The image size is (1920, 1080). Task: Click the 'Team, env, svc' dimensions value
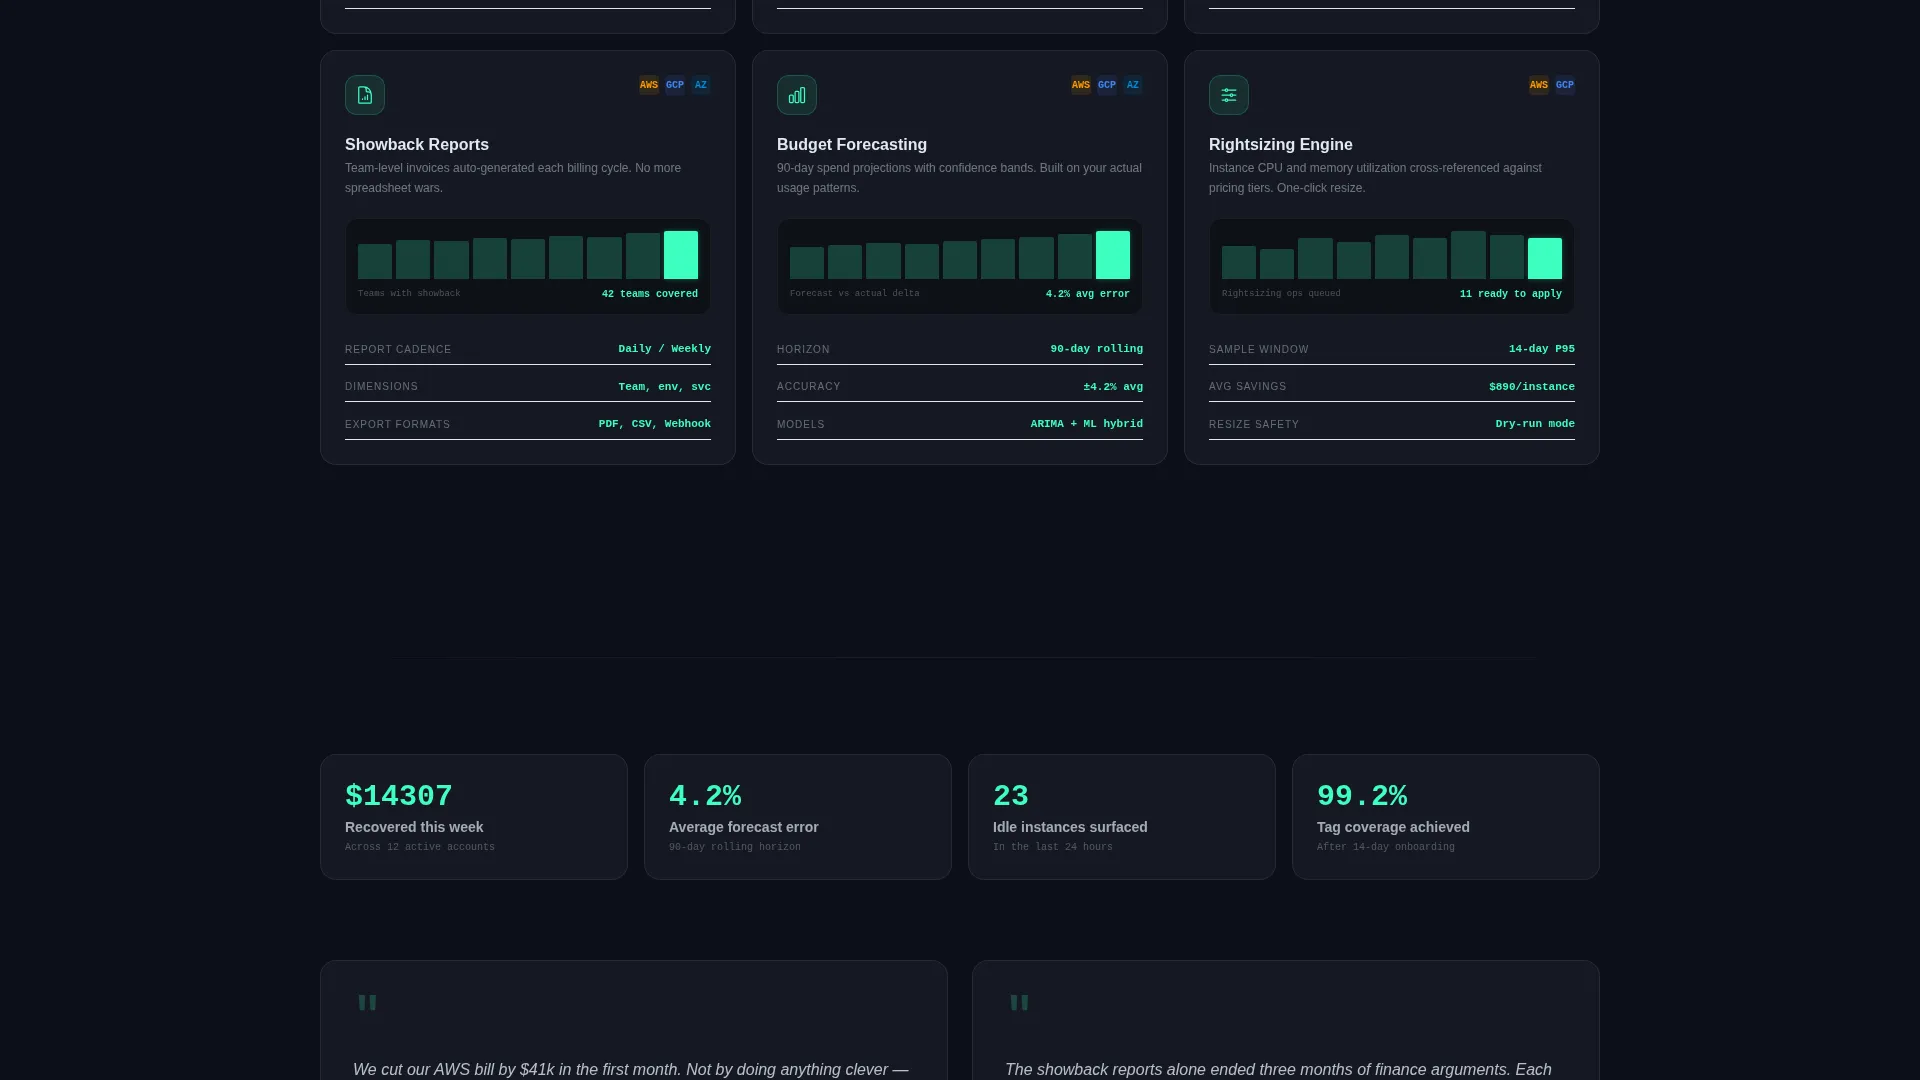(665, 387)
